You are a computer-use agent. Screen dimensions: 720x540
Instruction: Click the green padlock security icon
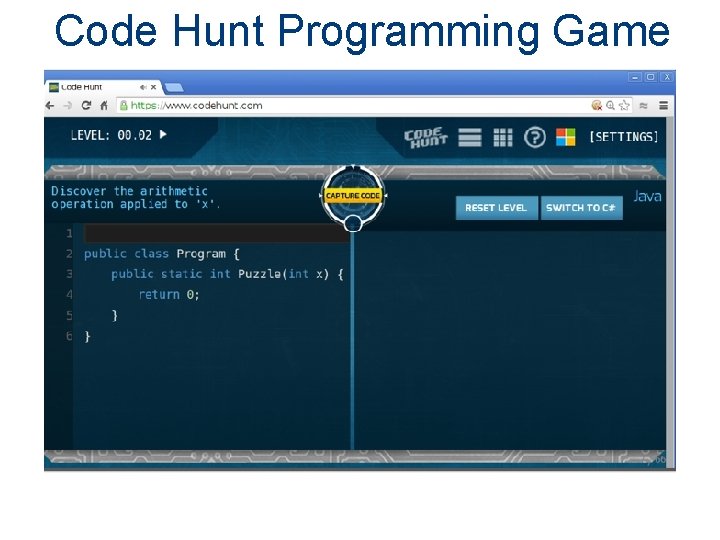click(123, 106)
